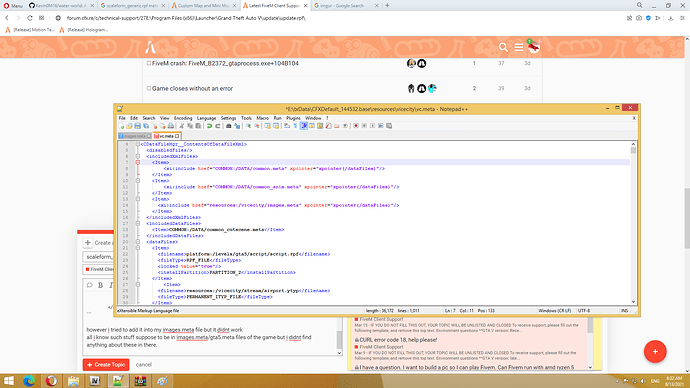Open the Encoding menu in Notepad++

click(x=183, y=118)
